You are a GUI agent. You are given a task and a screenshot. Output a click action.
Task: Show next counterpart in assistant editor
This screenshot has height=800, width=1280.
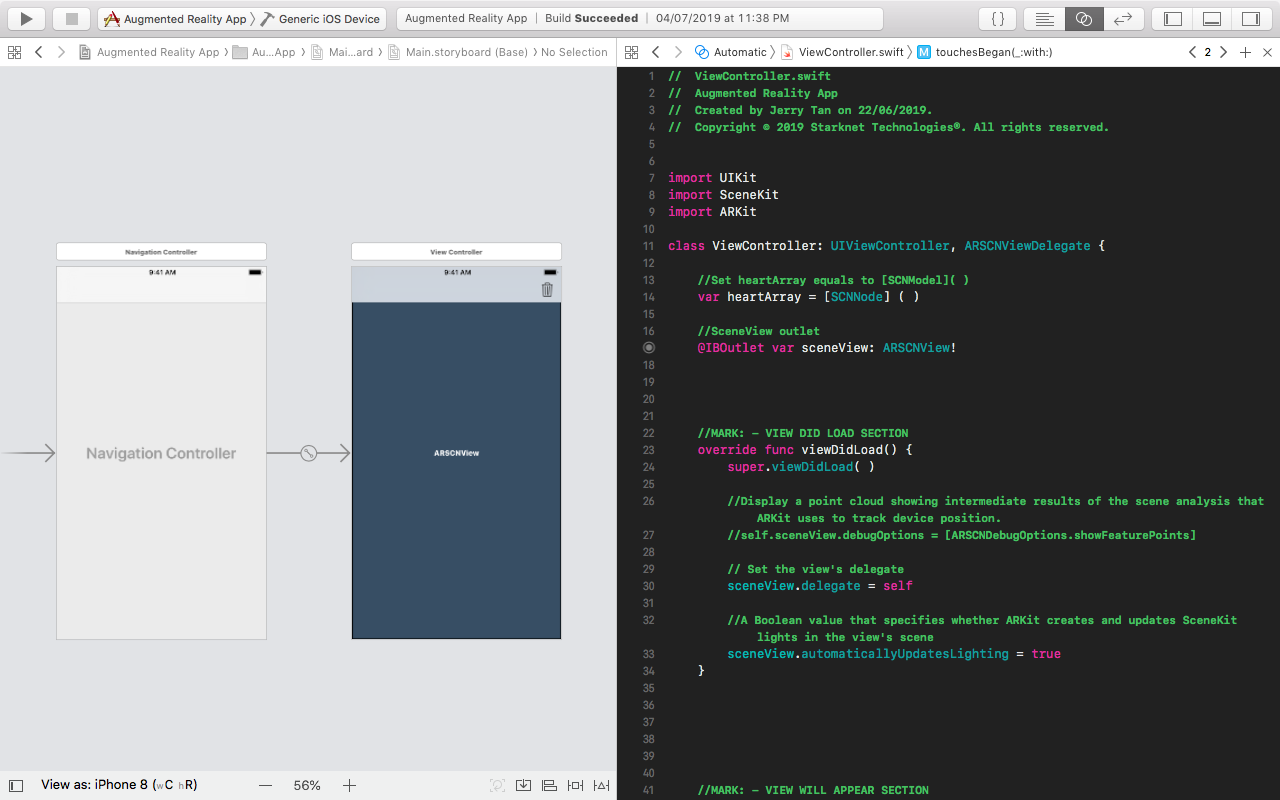coord(1223,52)
